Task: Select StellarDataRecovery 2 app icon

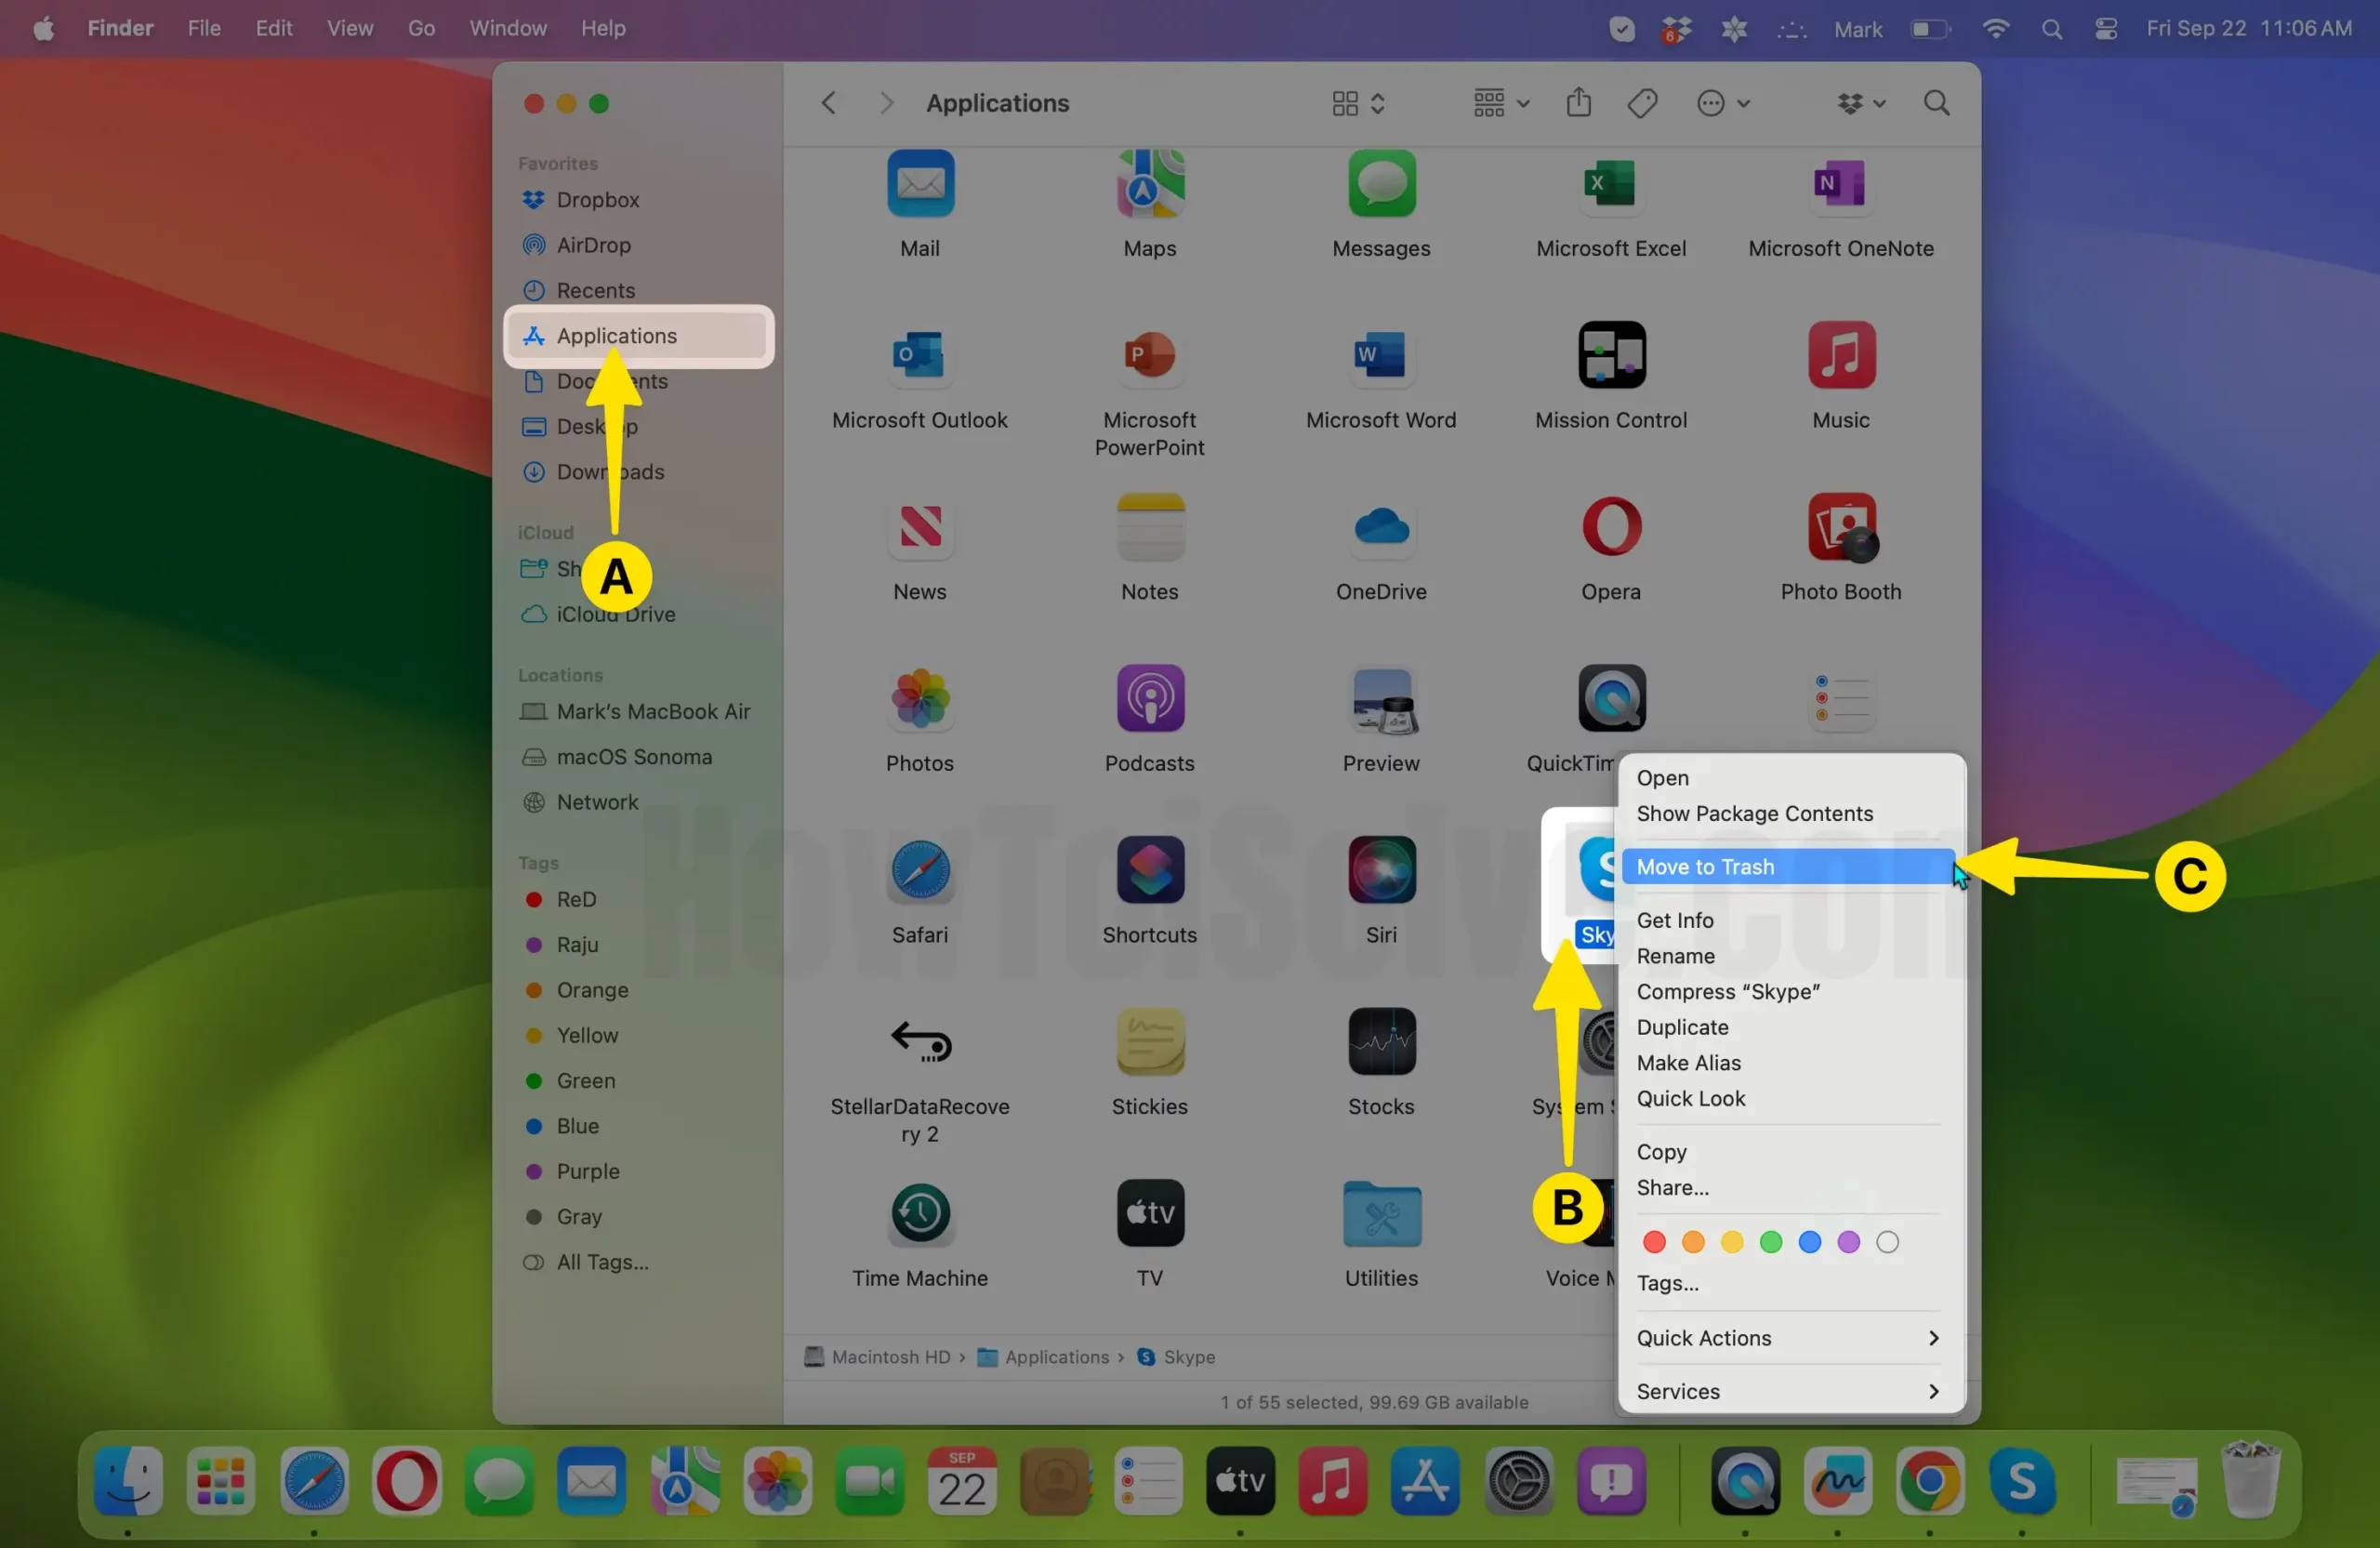Action: (x=920, y=1041)
